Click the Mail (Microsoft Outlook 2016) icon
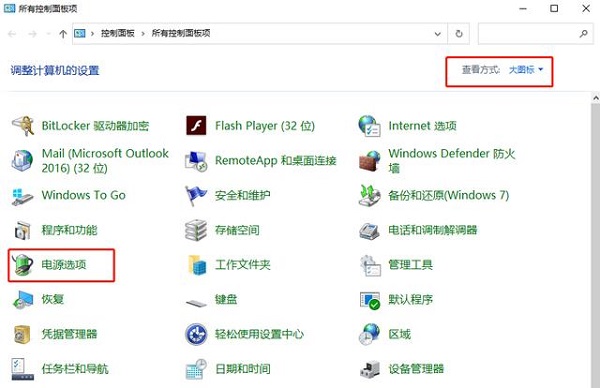 click(x=23, y=160)
